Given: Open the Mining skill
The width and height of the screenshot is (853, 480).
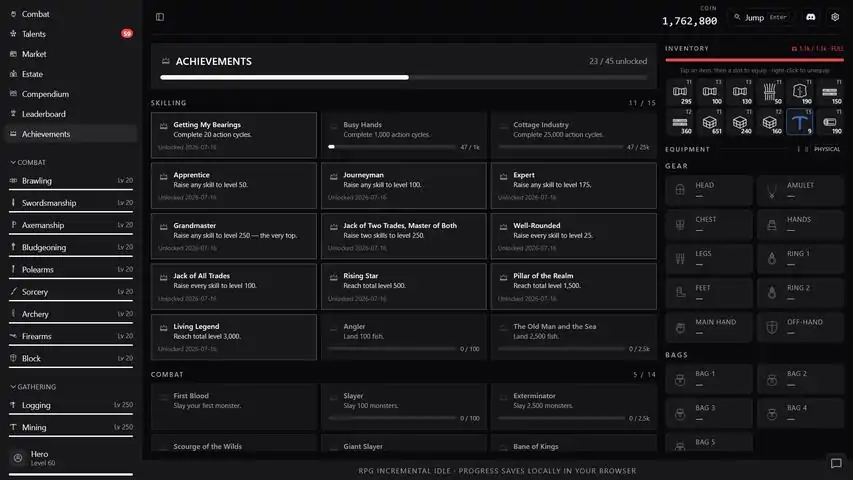Looking at the screenshot, I should 71,427.
